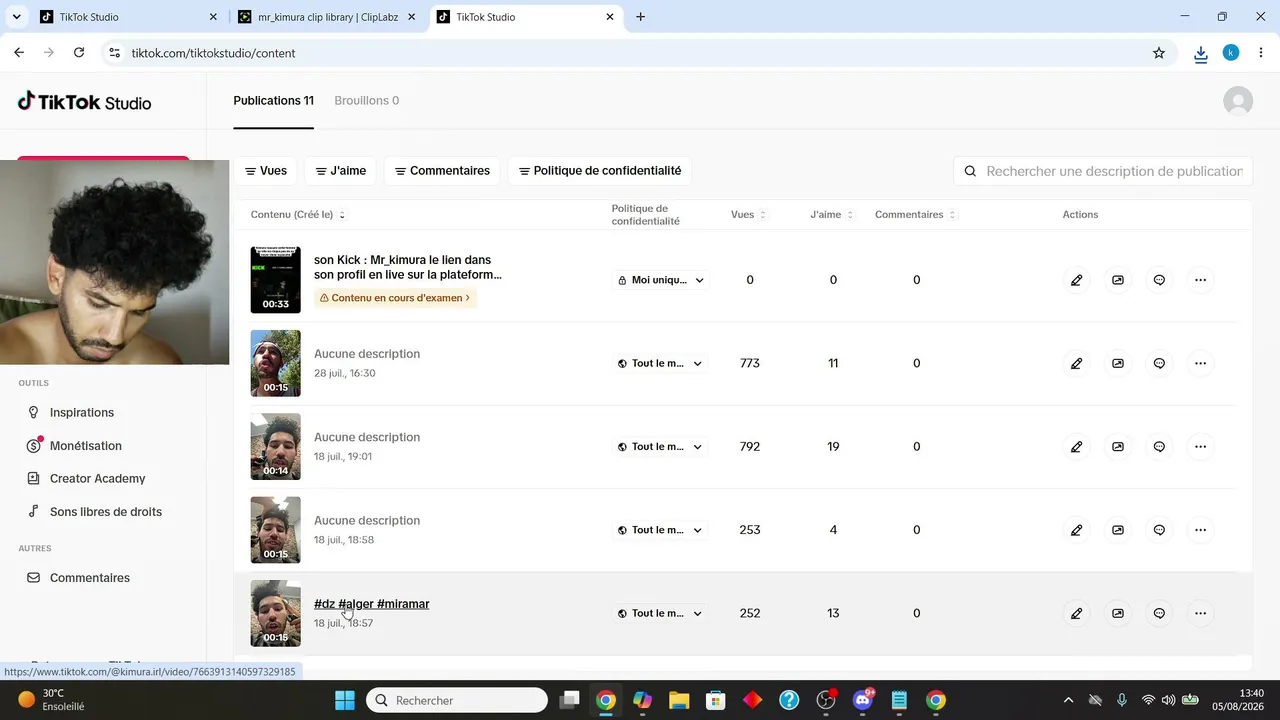Click the TikTok Studio logo
Viewport: 1280px width, 720px height.
pos(85,101)
